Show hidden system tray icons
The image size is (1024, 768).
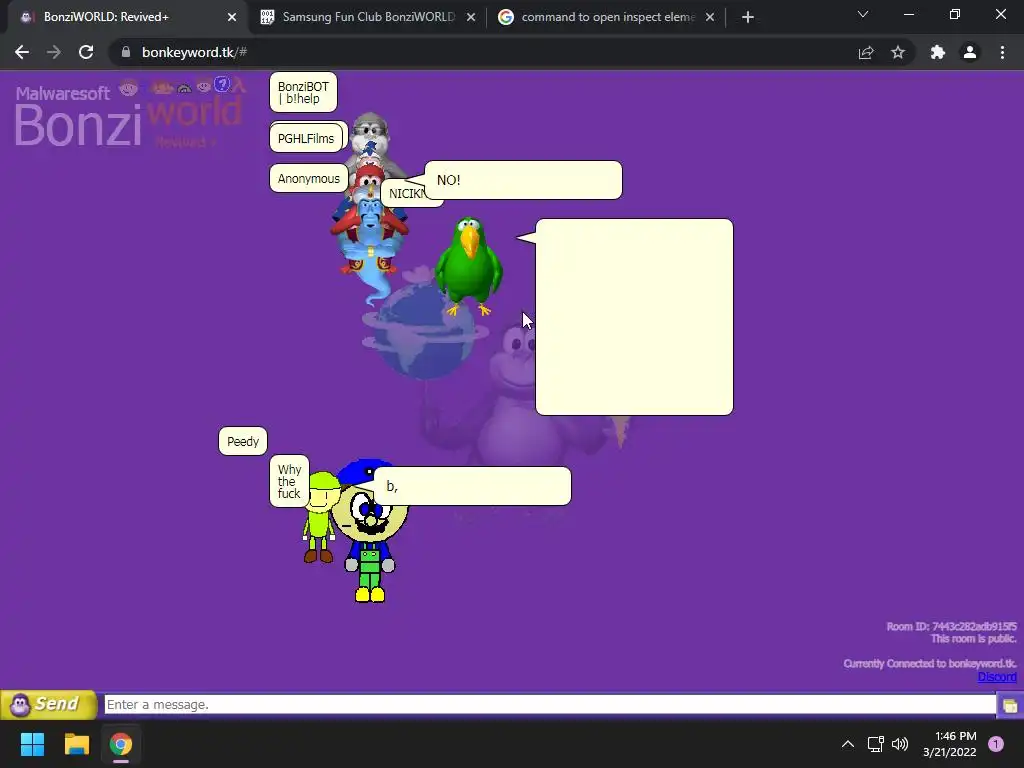[x=848, y=744]
